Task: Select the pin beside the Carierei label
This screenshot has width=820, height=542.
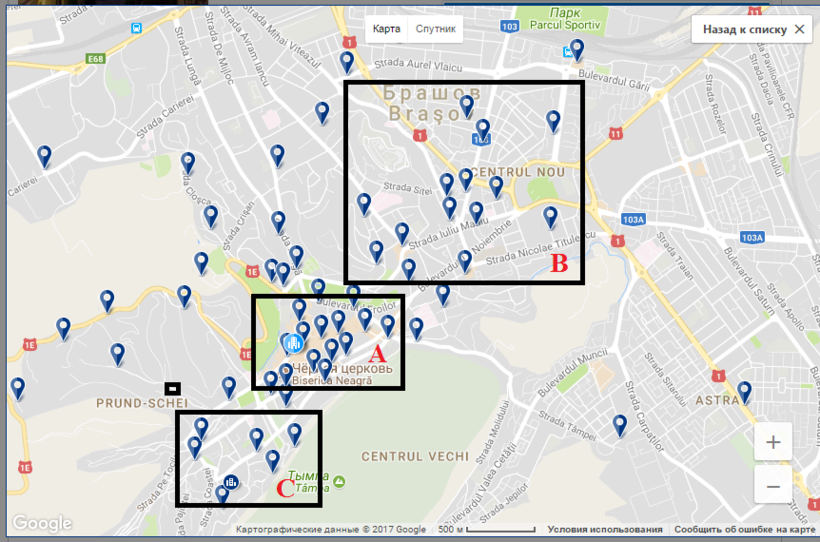Action: click(45, 156)
